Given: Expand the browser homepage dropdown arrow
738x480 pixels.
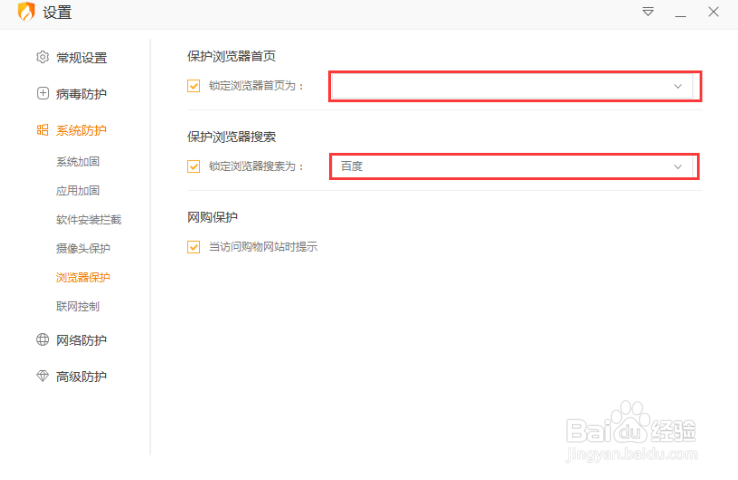Looking at the screenshot, I should 678,86.
